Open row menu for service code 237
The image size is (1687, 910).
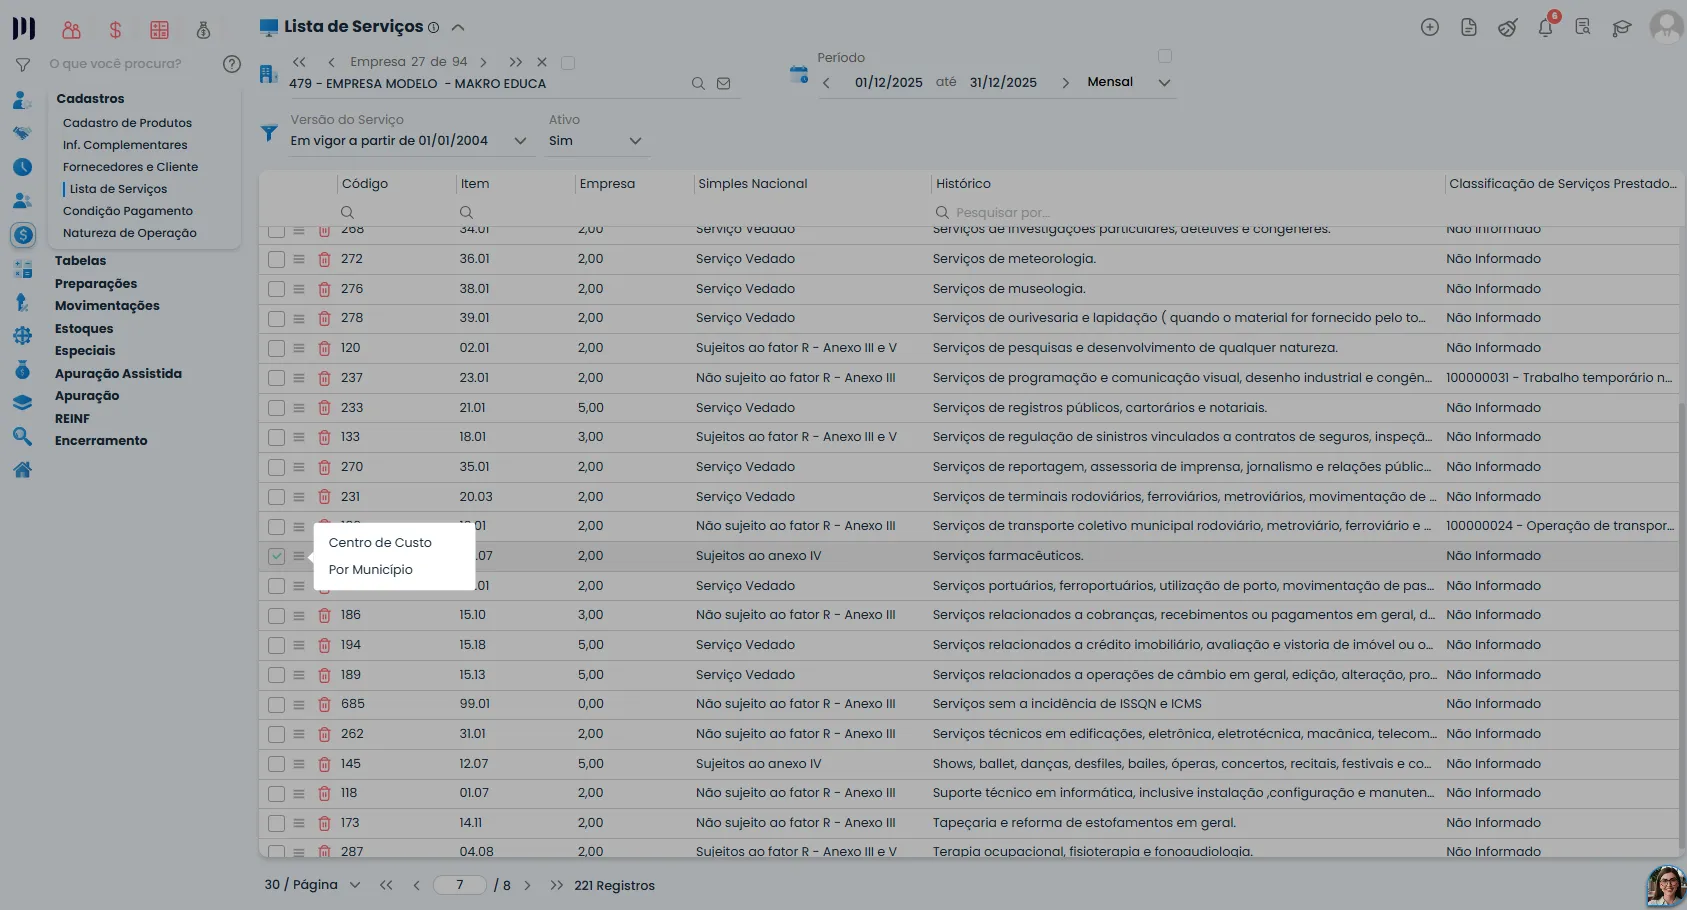(298, 378)
